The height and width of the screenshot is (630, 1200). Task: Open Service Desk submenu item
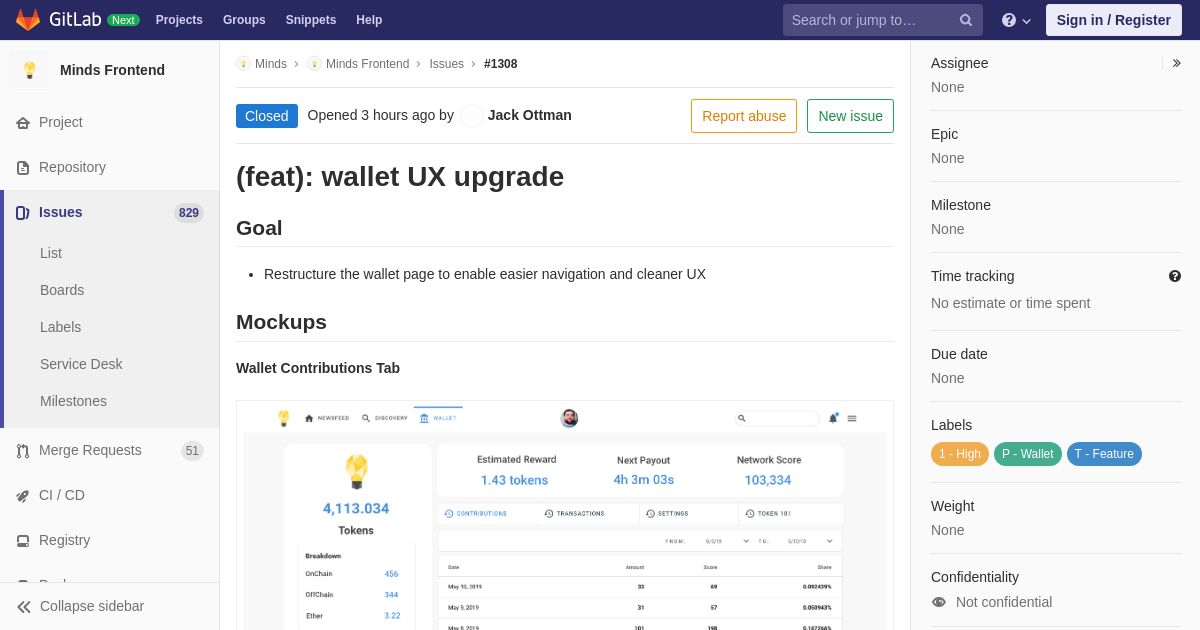point(81,364)
